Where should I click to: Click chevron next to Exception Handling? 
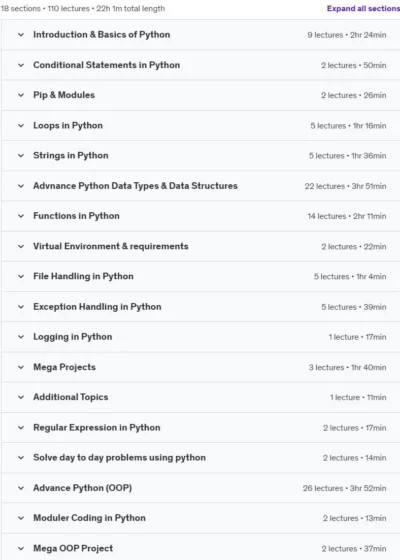pos(21,306)
